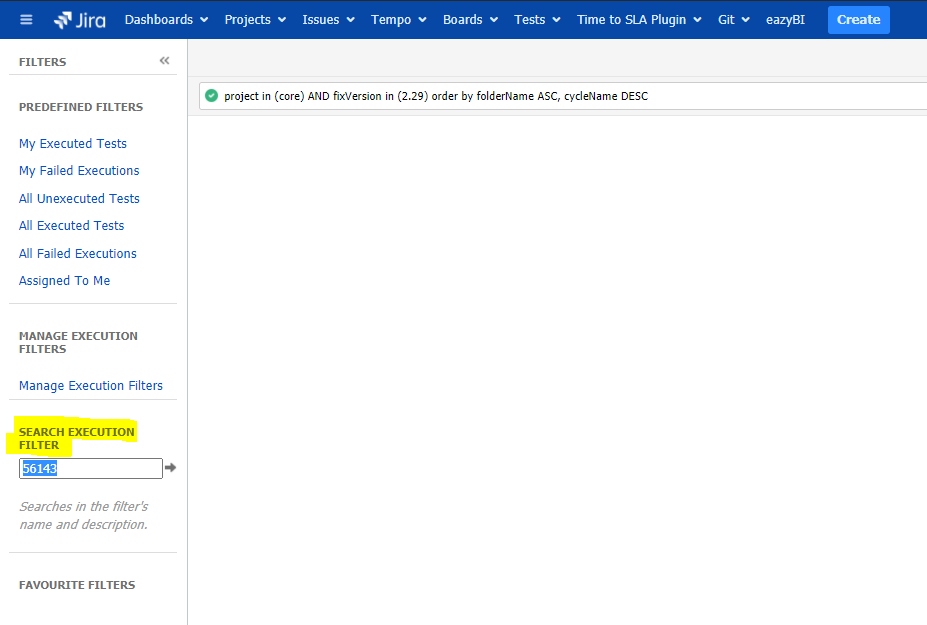Collapse the Filters sidebar panel
Viewport: 927px width, 625px height.
click(164, 60)
